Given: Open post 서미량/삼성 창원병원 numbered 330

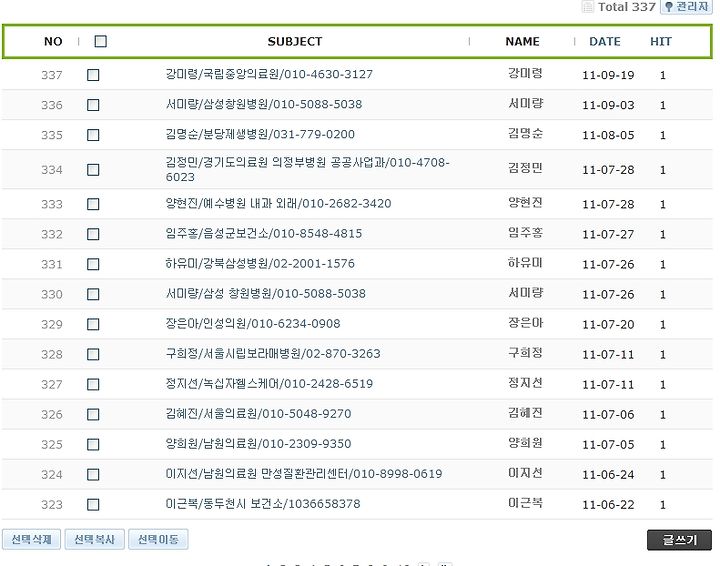Looking at the screenshot, I should click(x=265, y=293).
